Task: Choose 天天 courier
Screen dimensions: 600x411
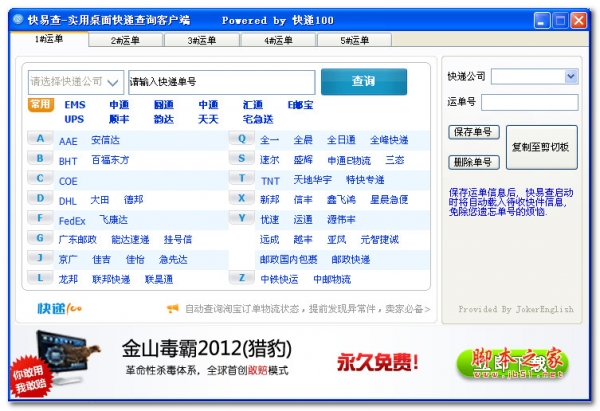Action: pyautogui.click(x=208, y=119)
